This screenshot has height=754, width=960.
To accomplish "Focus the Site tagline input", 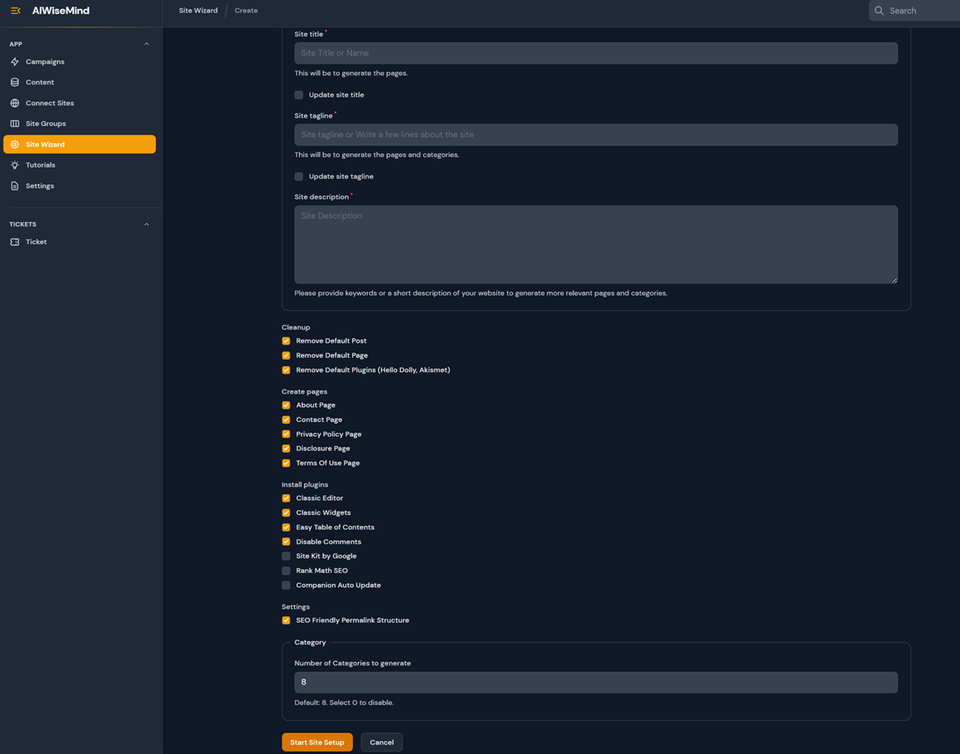I will 596,135.
